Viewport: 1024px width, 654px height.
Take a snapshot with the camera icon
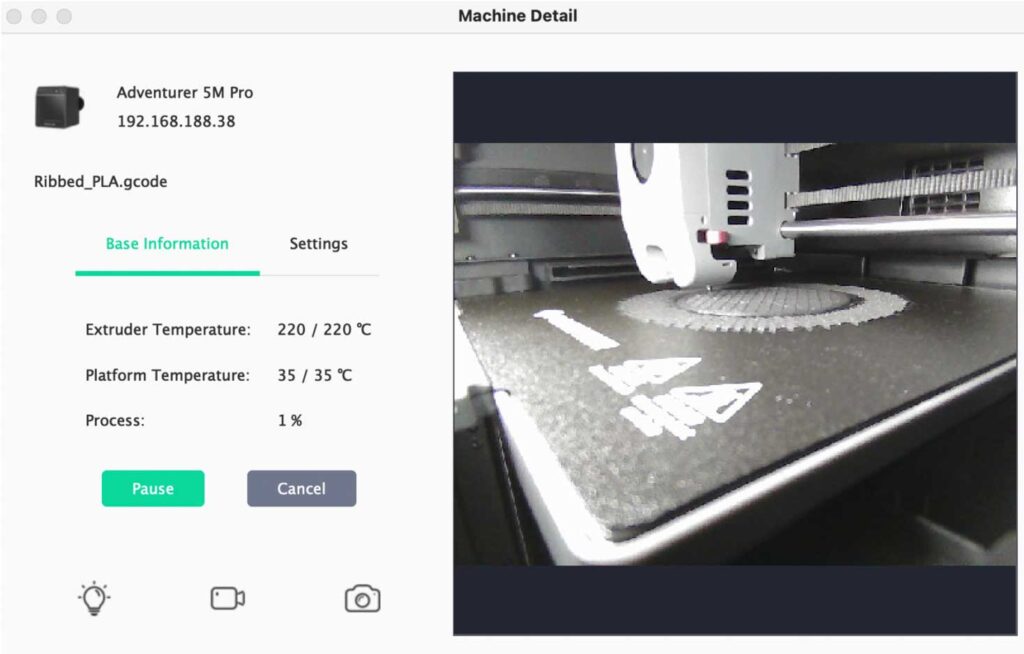tap(362, 598)
